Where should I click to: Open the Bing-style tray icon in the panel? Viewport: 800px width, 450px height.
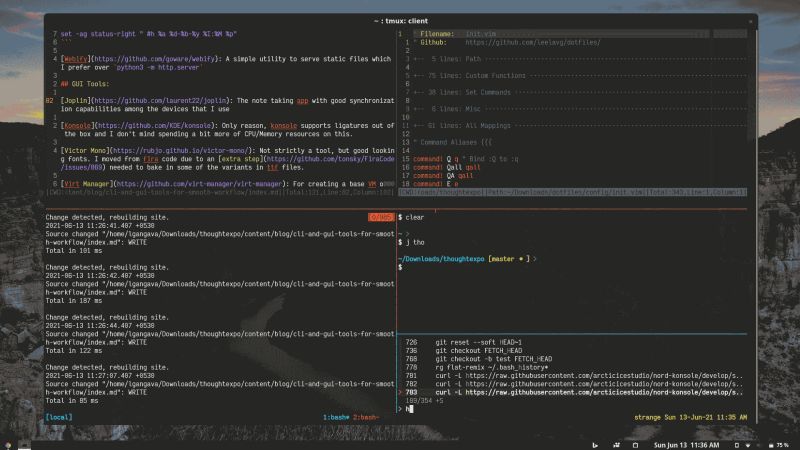[x=595, y=445]
